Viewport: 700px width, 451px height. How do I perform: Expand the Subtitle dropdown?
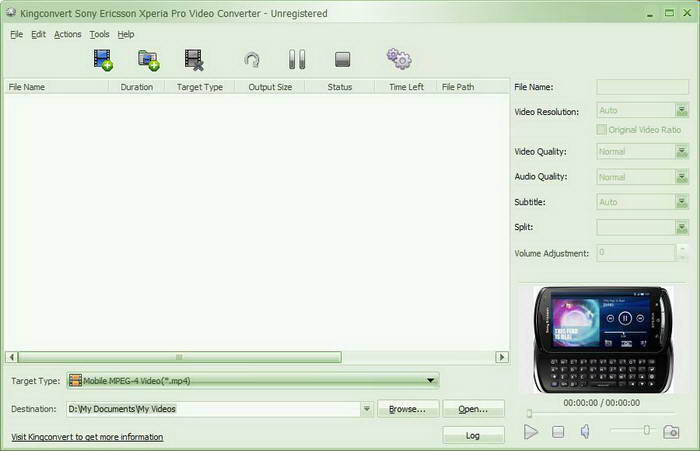(x=682, y=202)
